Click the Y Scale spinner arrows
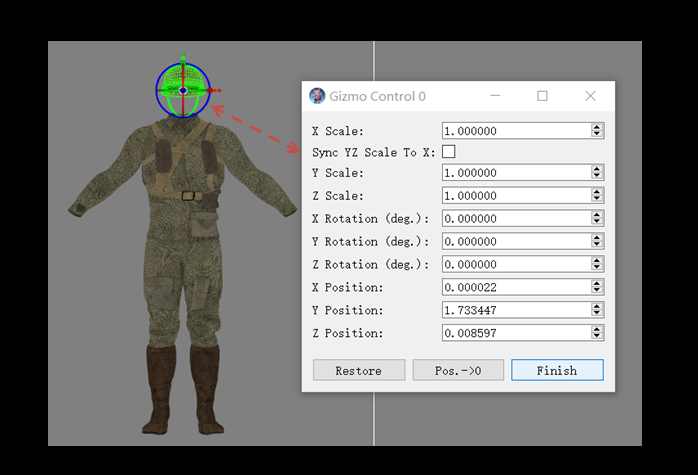Screen dimensions: 698x475 pos(597,172)
